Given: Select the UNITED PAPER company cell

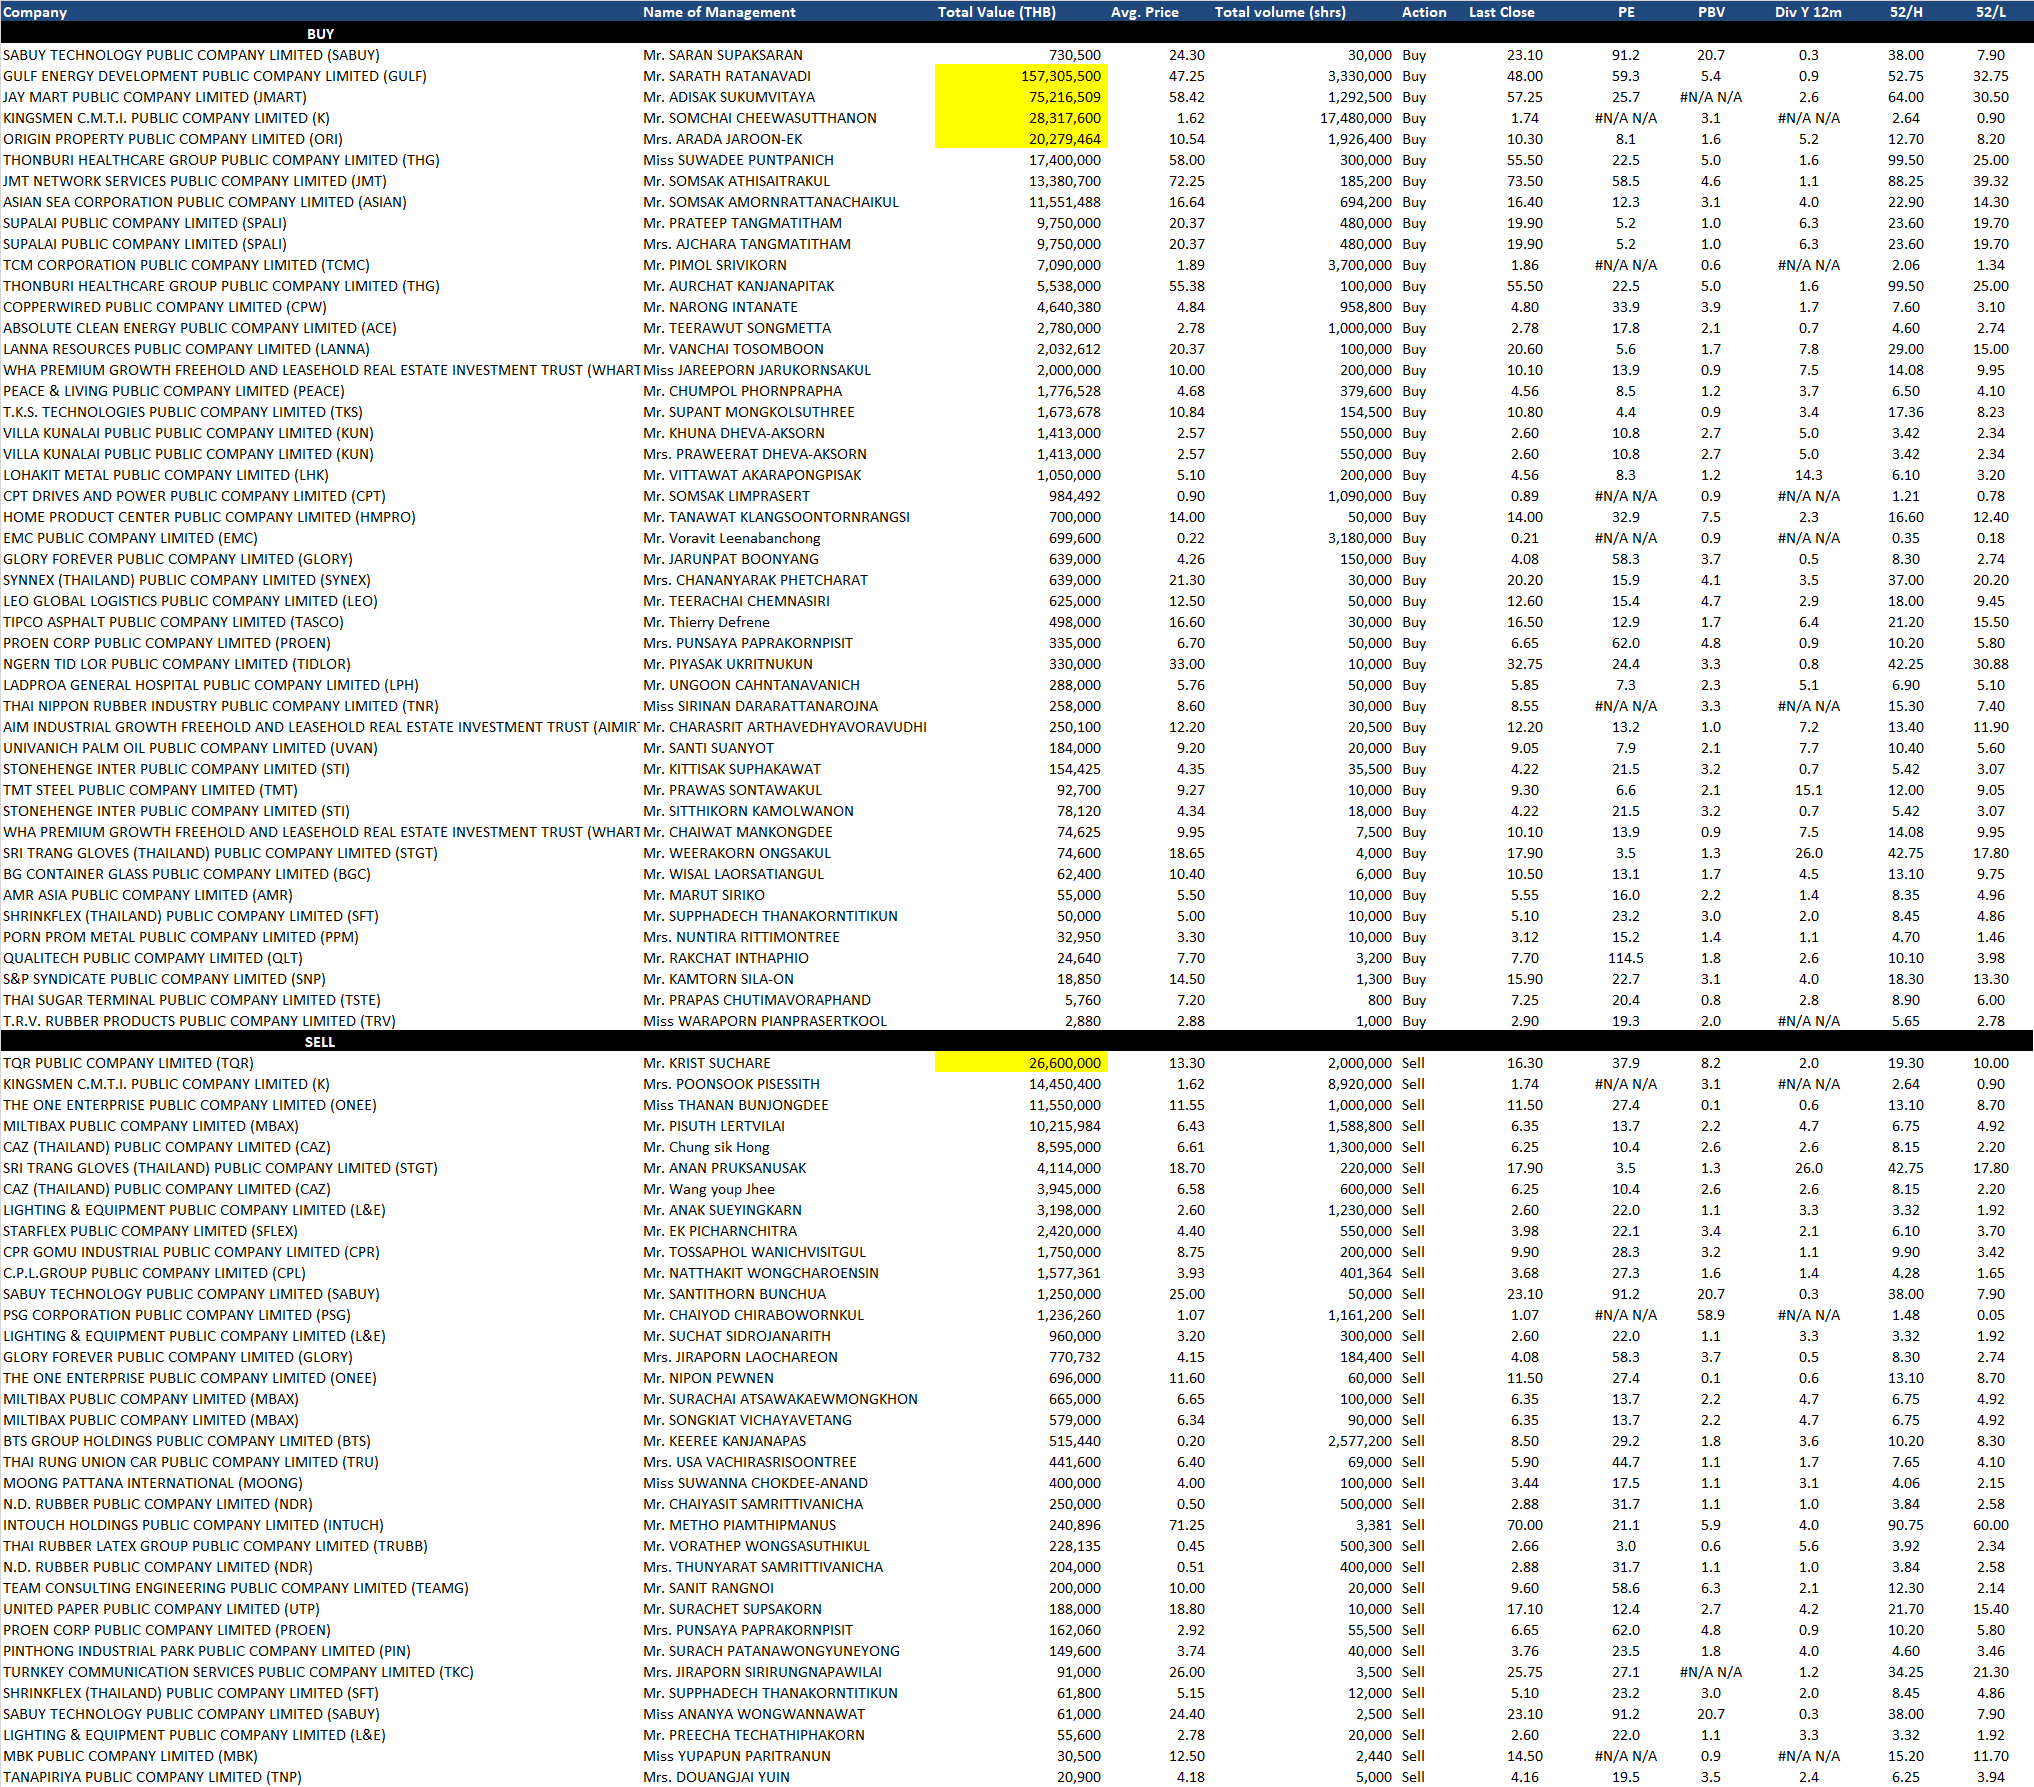Looking at the screenshot, I should [161, 1609].
